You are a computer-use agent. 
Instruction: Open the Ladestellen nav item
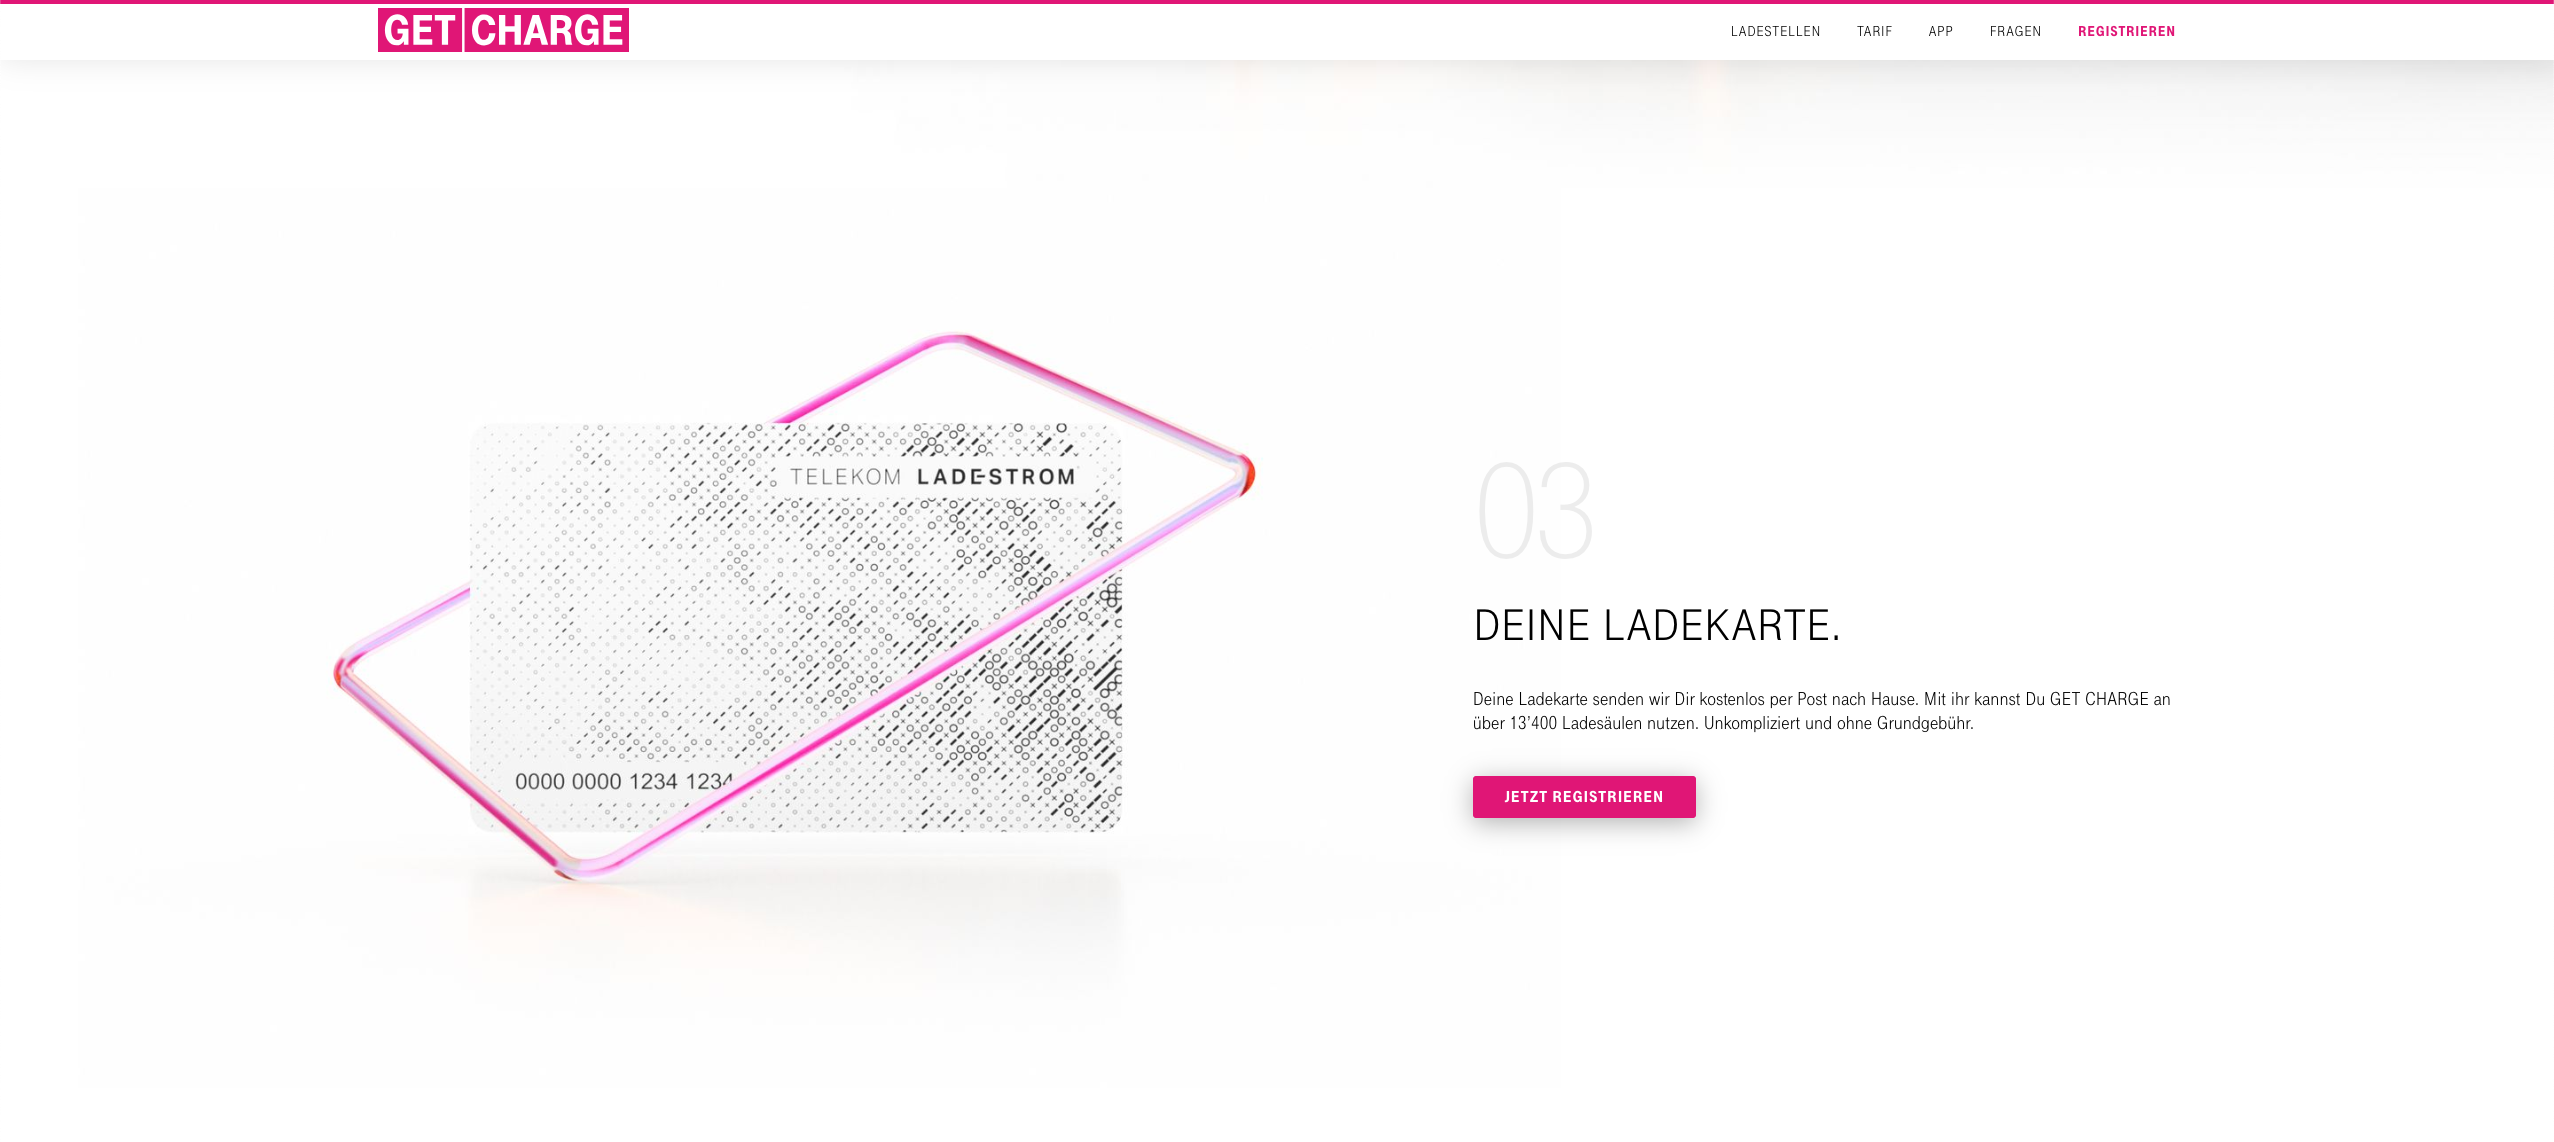tap(1775, 31)
